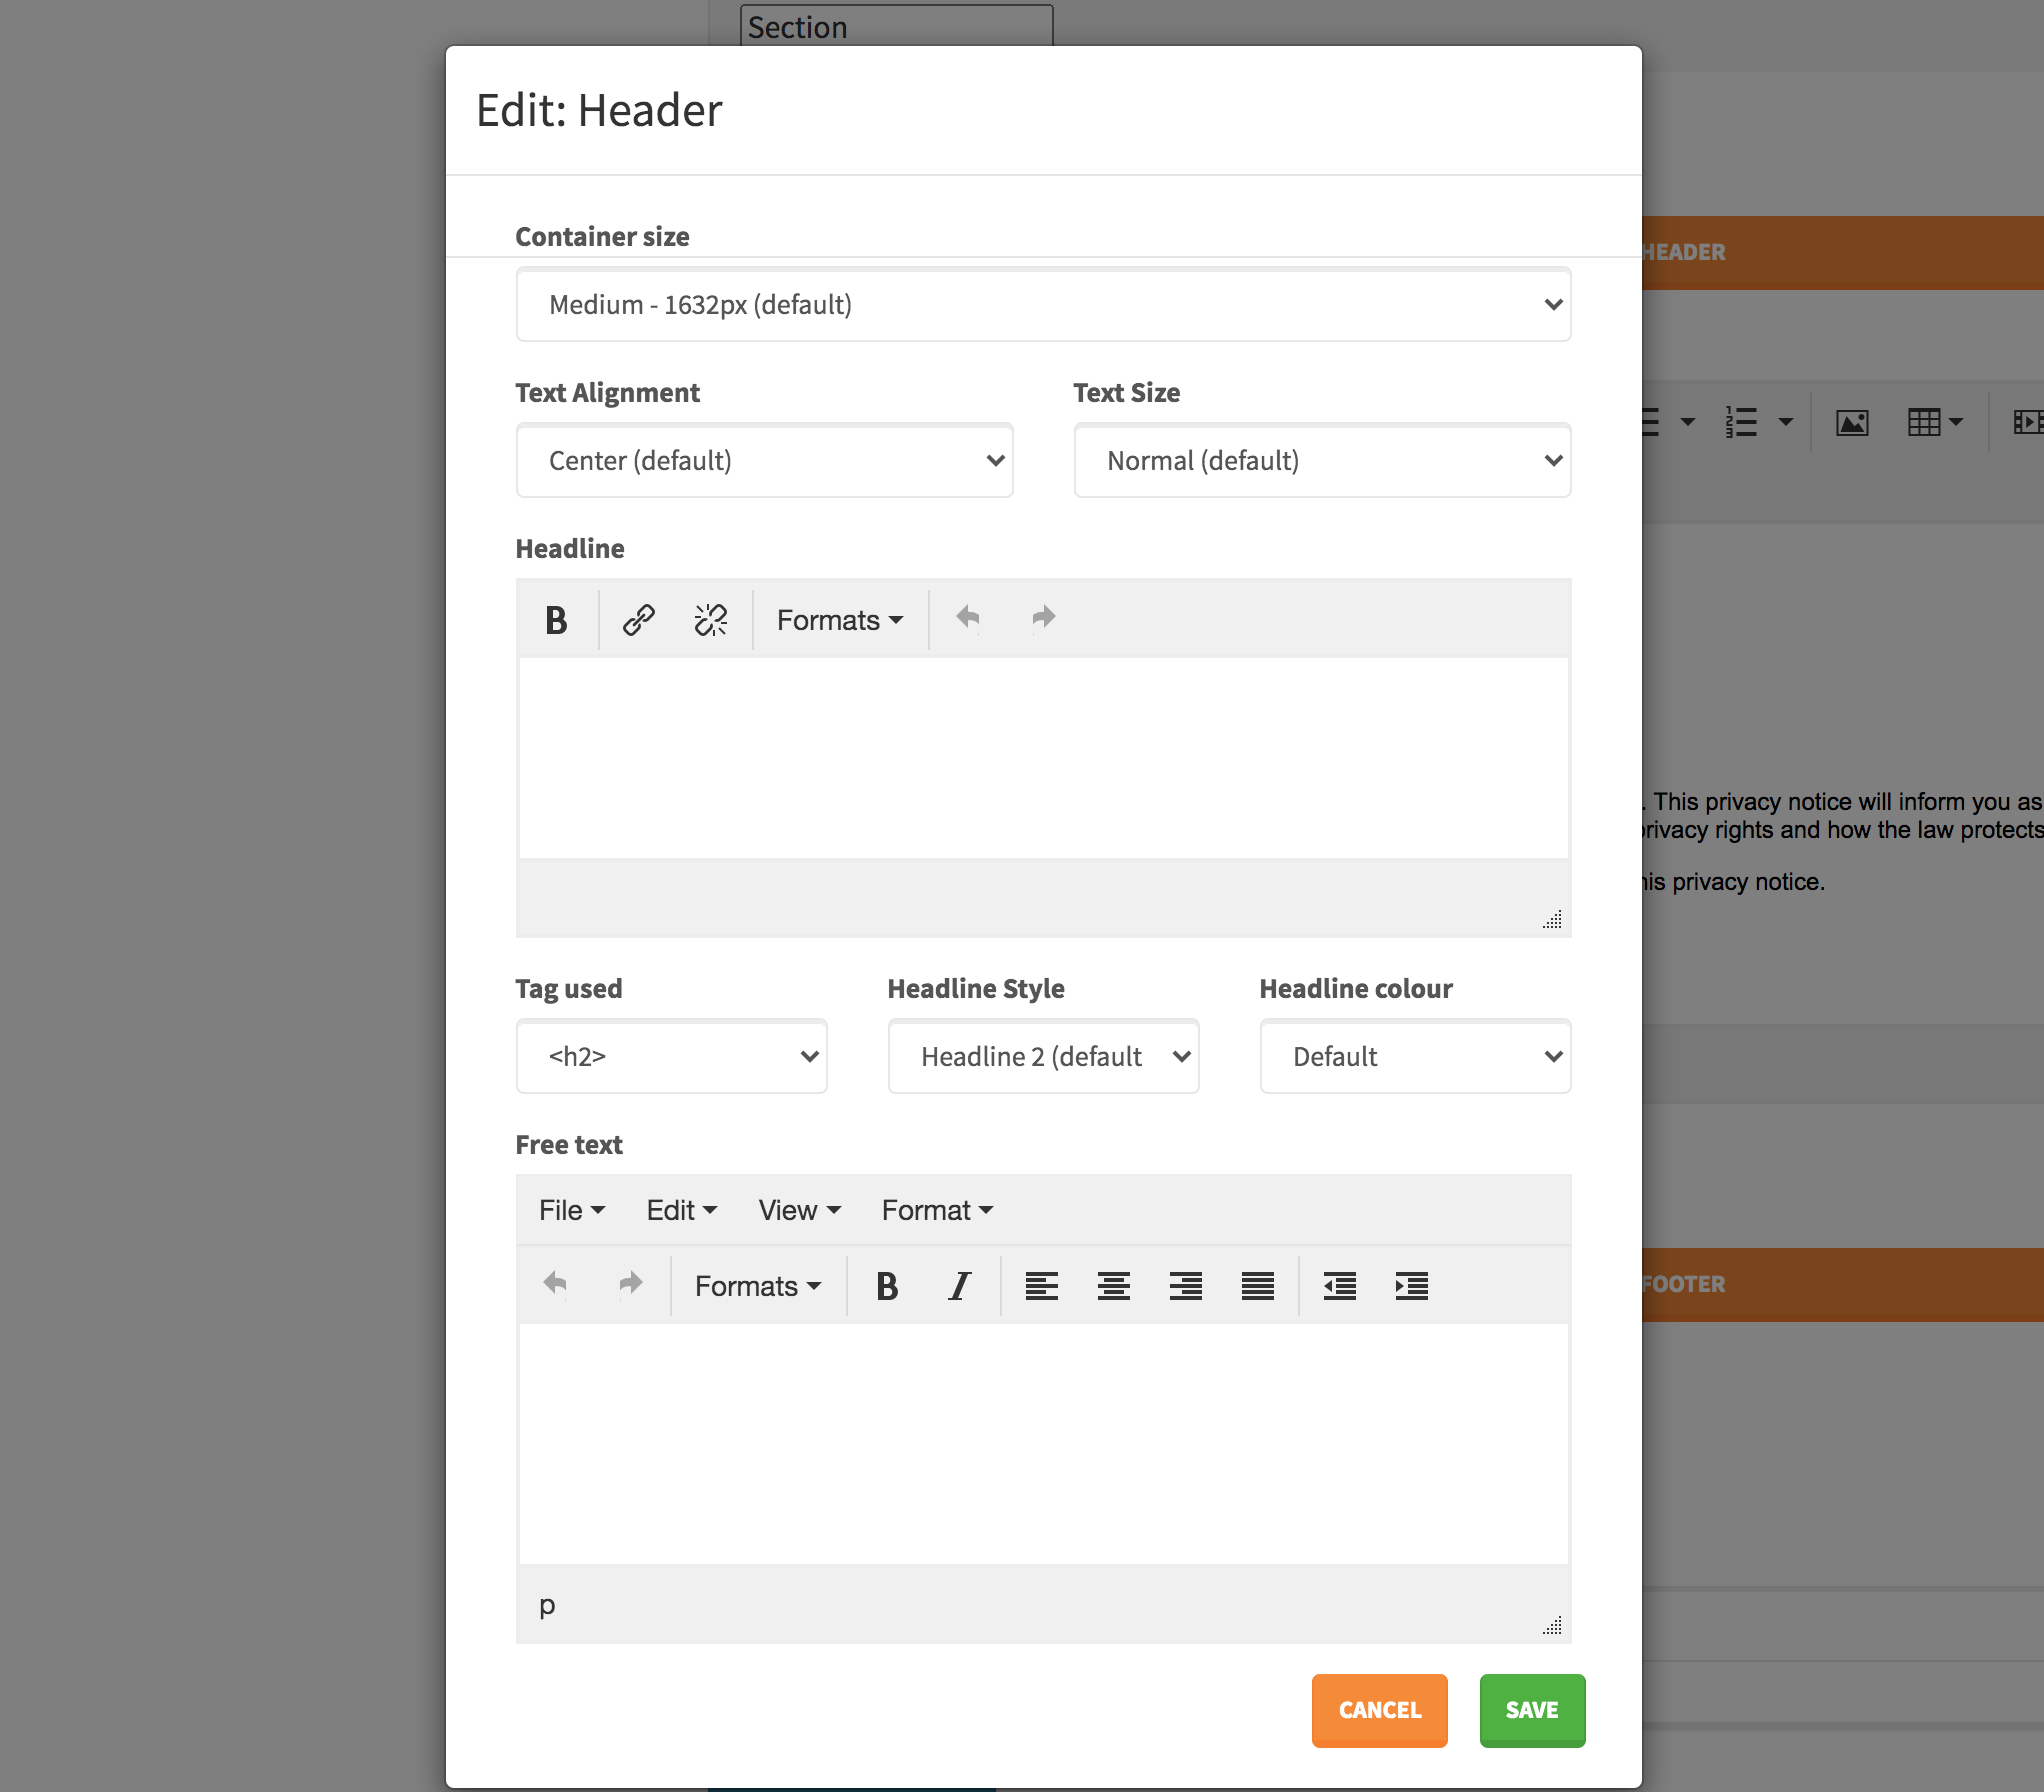Image resolution: width=2044 pixels, height=1792 pixels.
Task: Open the Format menu in Free text editor
Action: tap(934, 1209)
